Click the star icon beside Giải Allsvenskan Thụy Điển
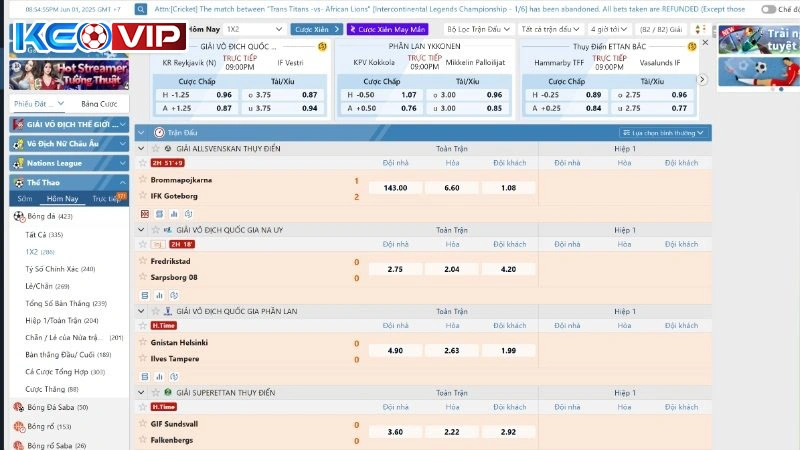Viewport: 800px width, 450px height. pyautogui.click(x=154, y=148)
